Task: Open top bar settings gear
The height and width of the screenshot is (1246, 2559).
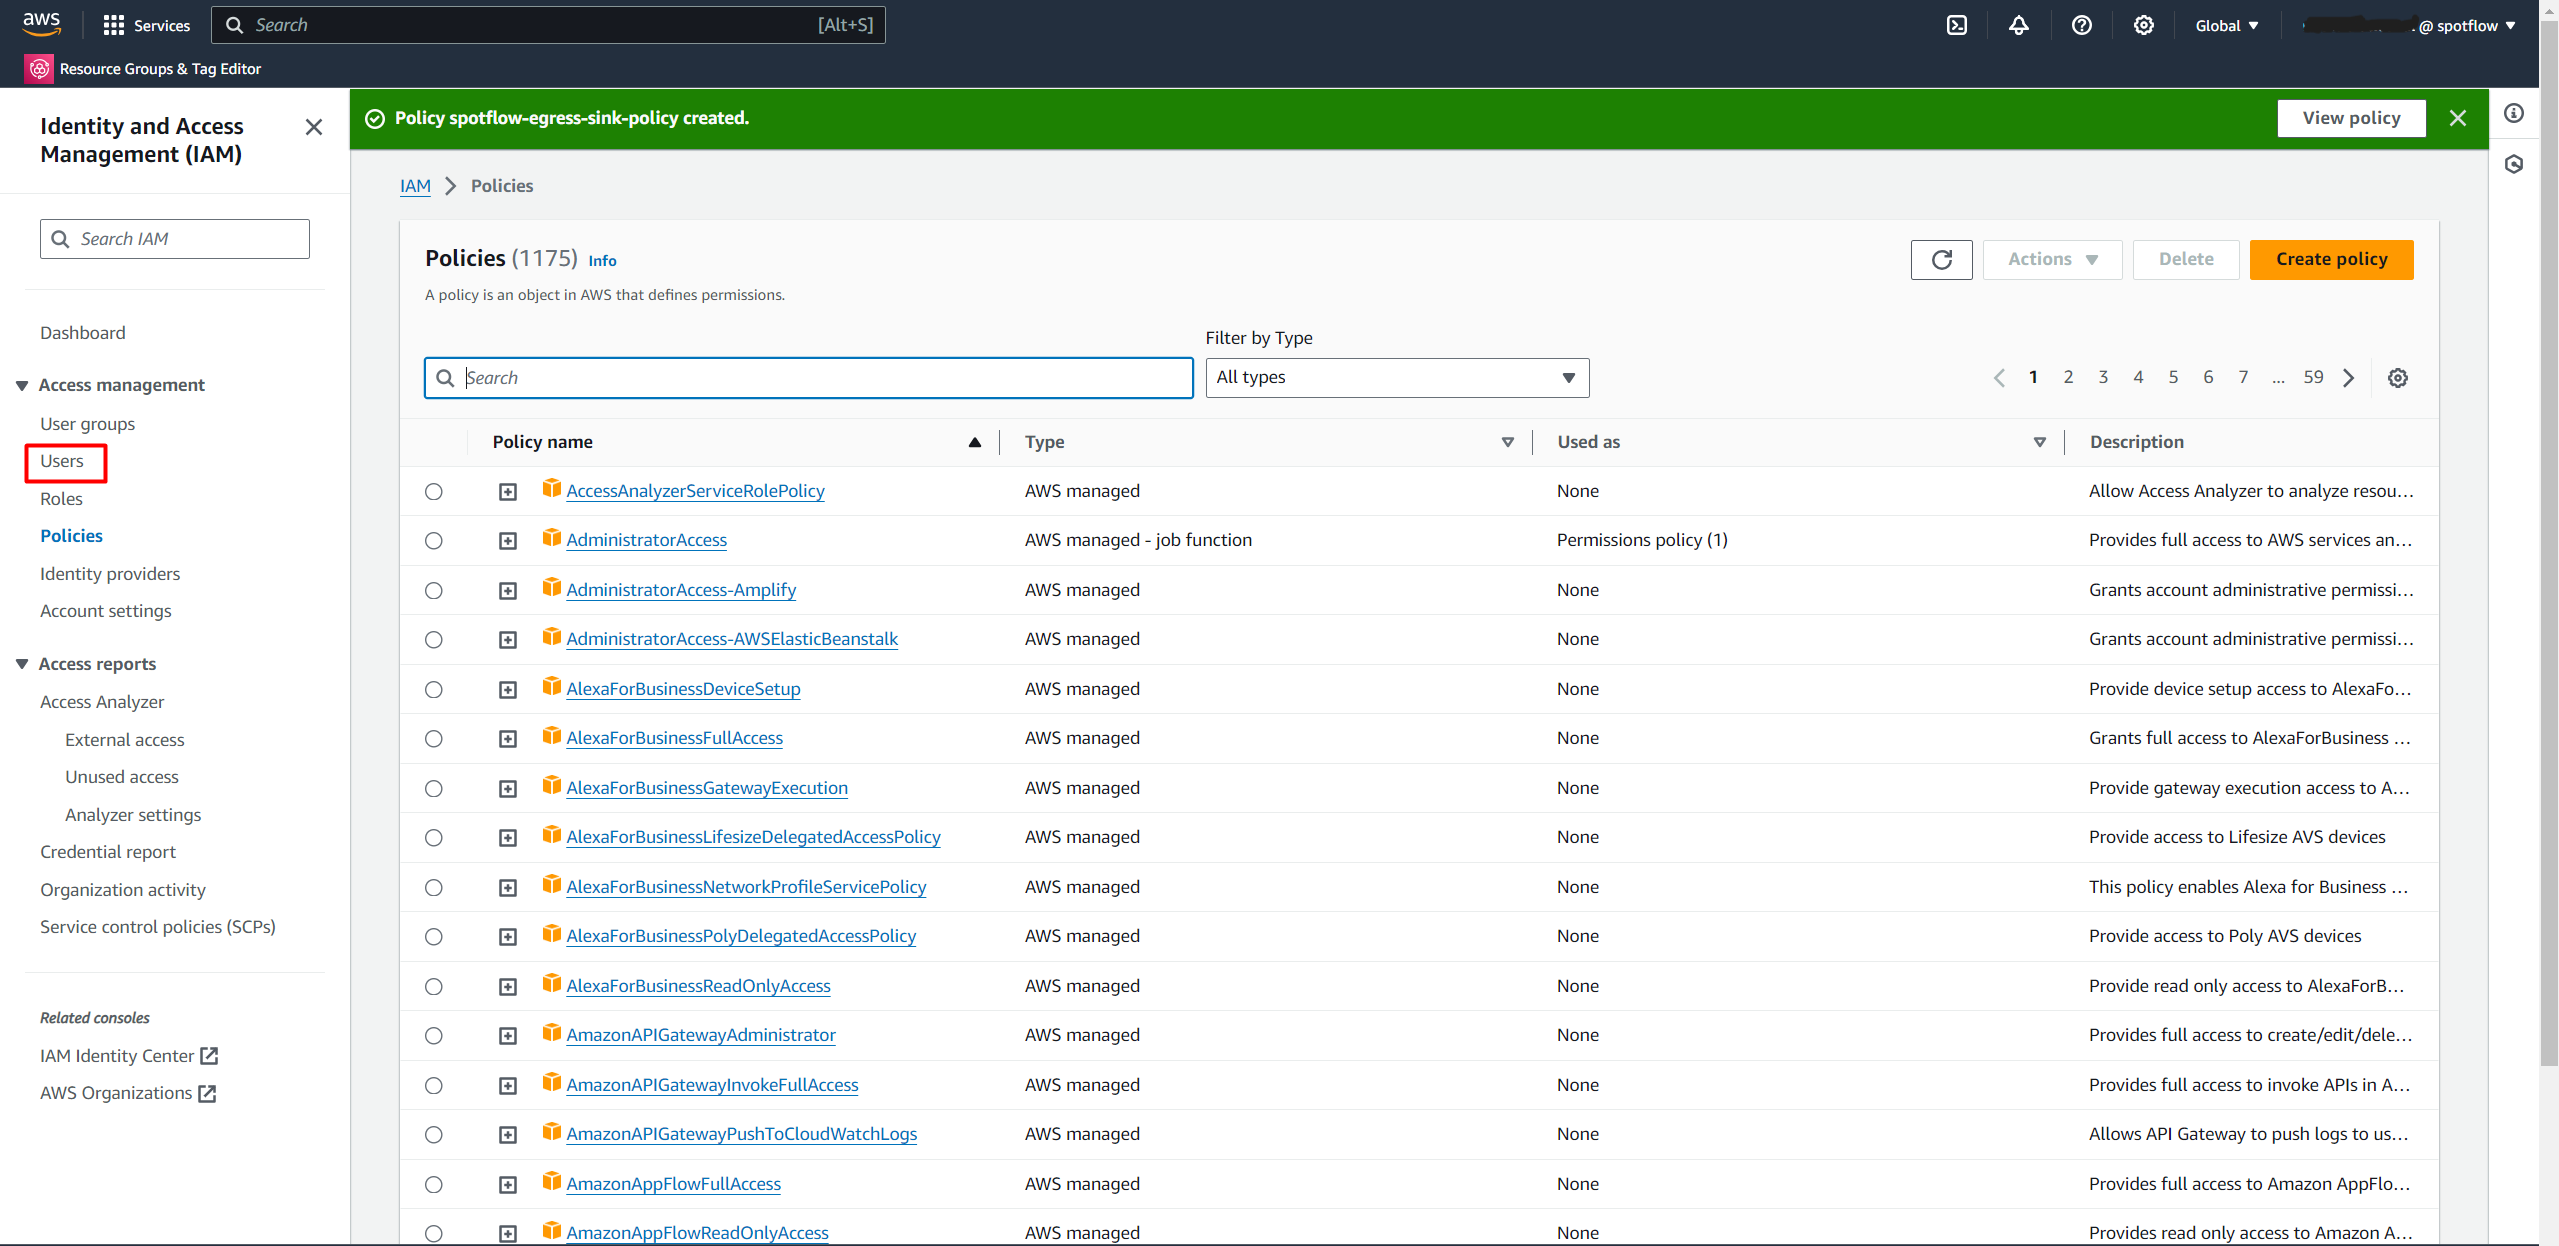Action: click(2143, 25)
